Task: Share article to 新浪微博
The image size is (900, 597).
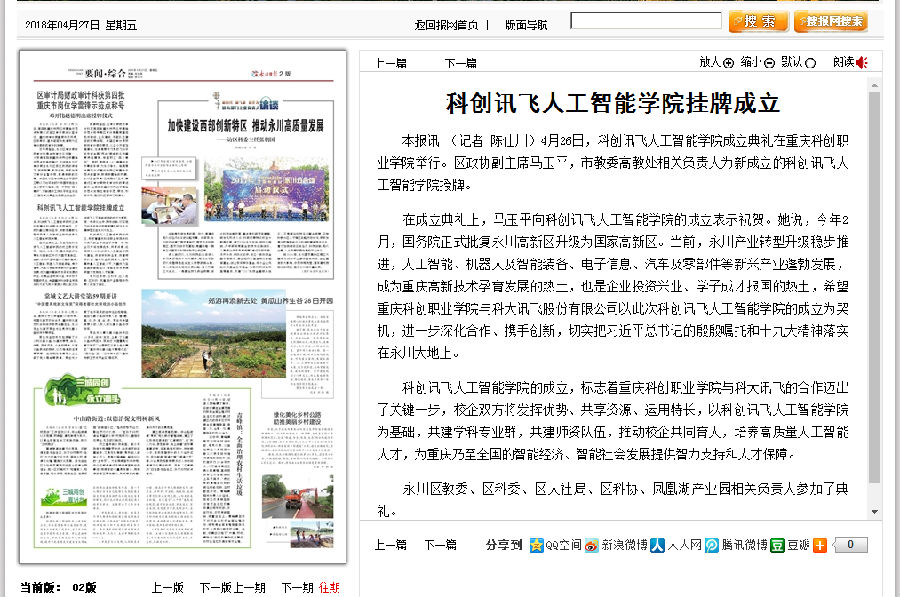Action: tap(591, 545)
